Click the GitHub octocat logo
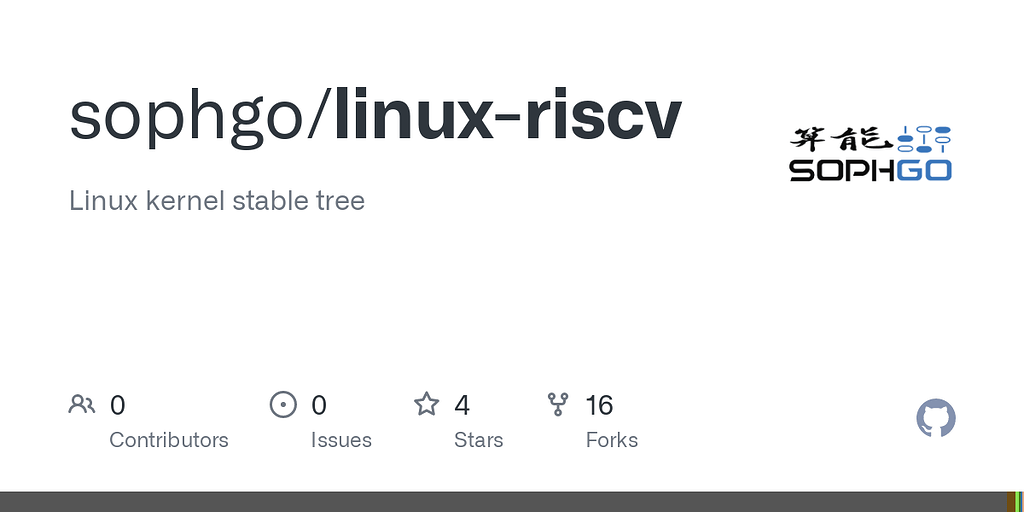The image size is (1024, 512). click(936, 418)
